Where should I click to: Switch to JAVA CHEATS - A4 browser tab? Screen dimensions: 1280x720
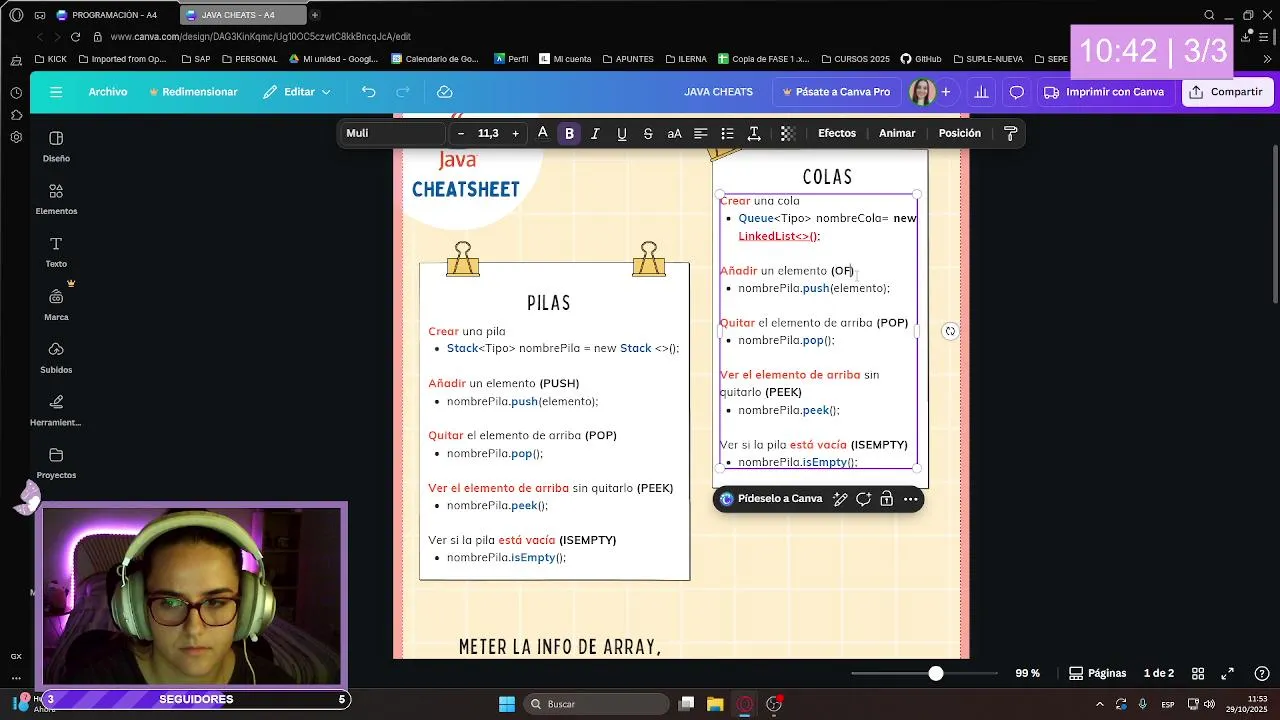pyautogui.click(x=244, y=15)
